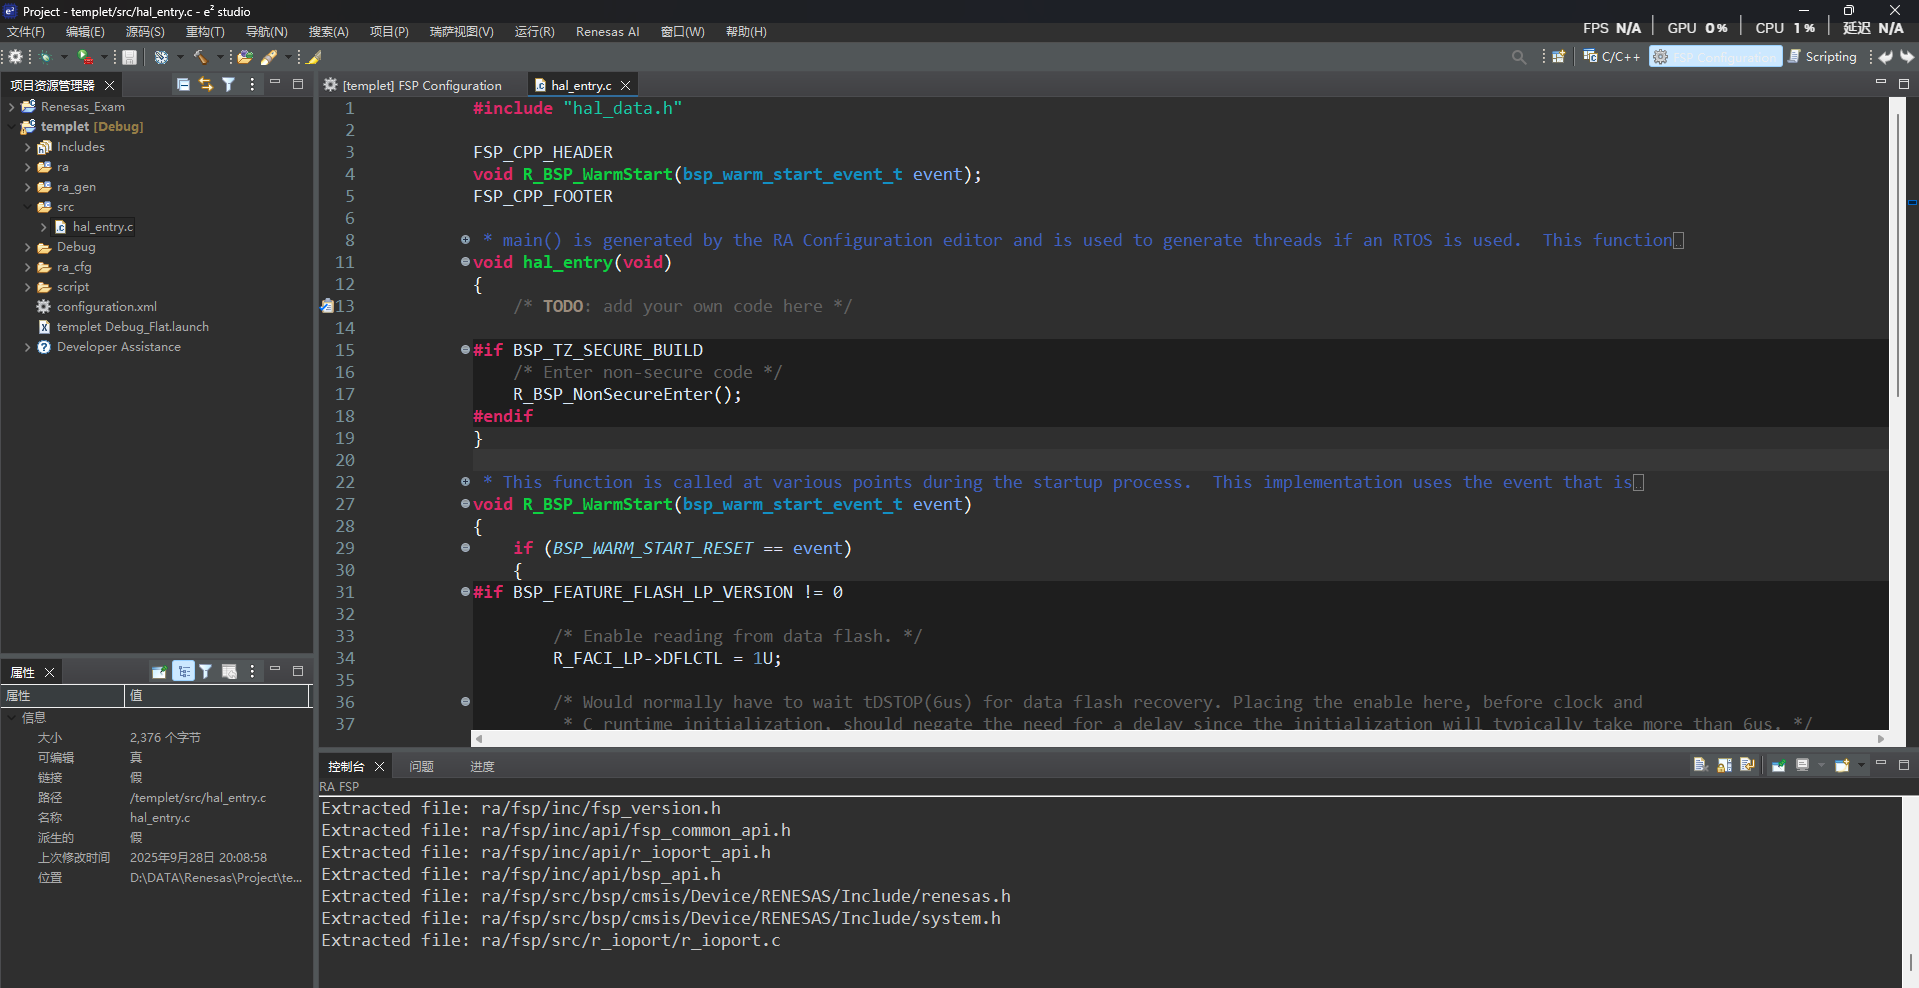
Task: Expand the ra_gen folder in project tree
Action: (x=28, y=187)
